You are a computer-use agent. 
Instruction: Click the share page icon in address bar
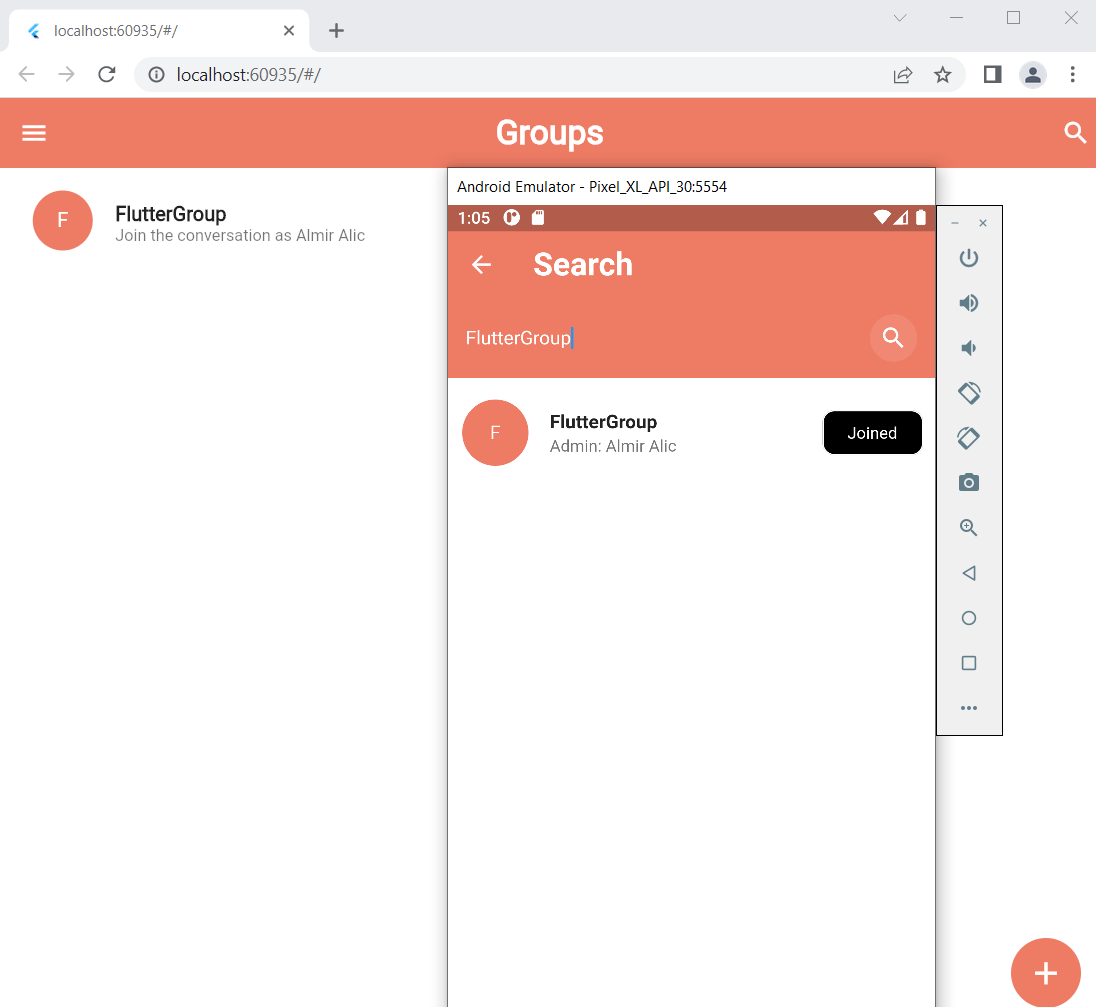[902, 75]
